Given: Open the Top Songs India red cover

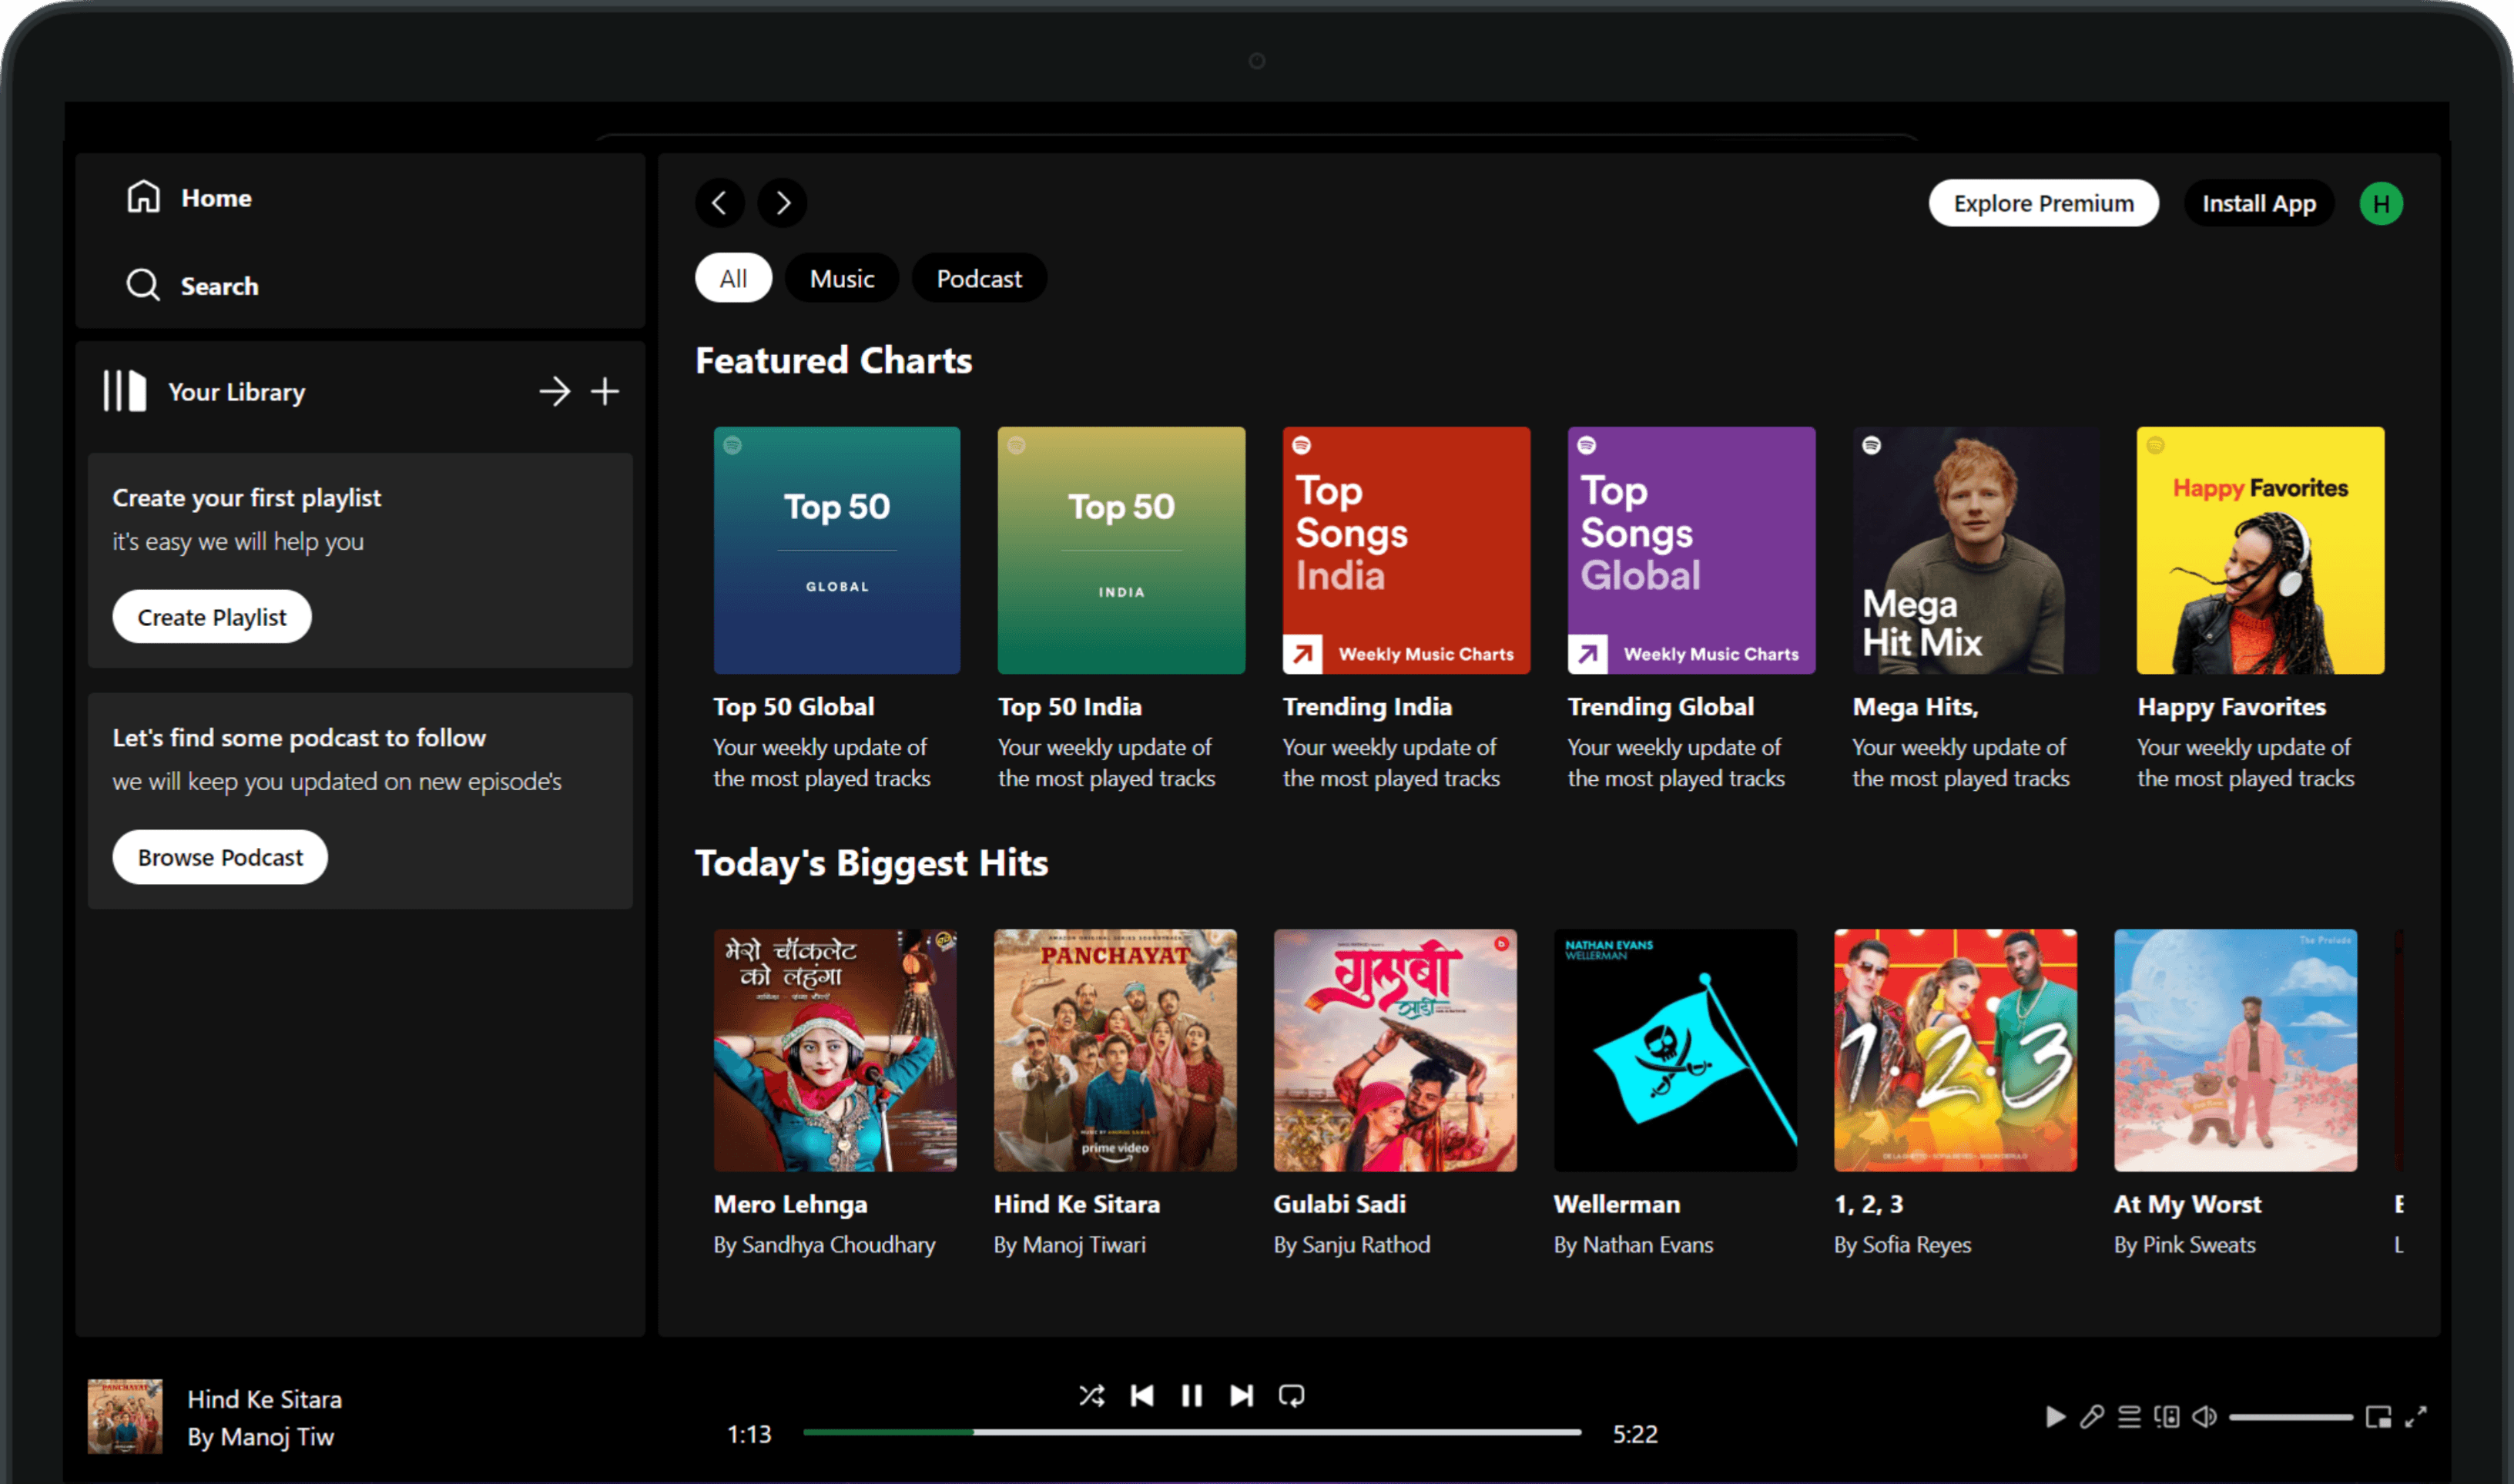Looking at the screenshot, I should point(1406,551).
